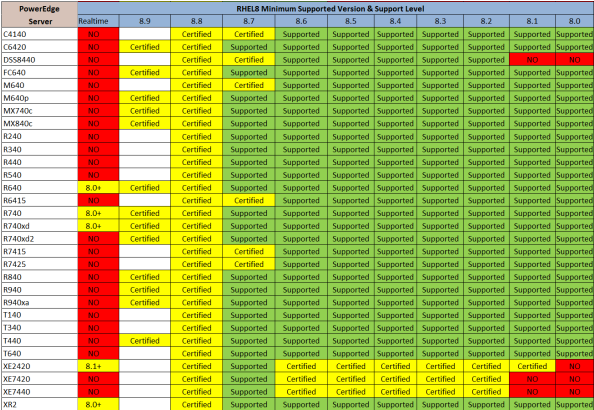Select the 8.1 NO cell for XE7440
The image size is (594, 410).
pos(533,392)
